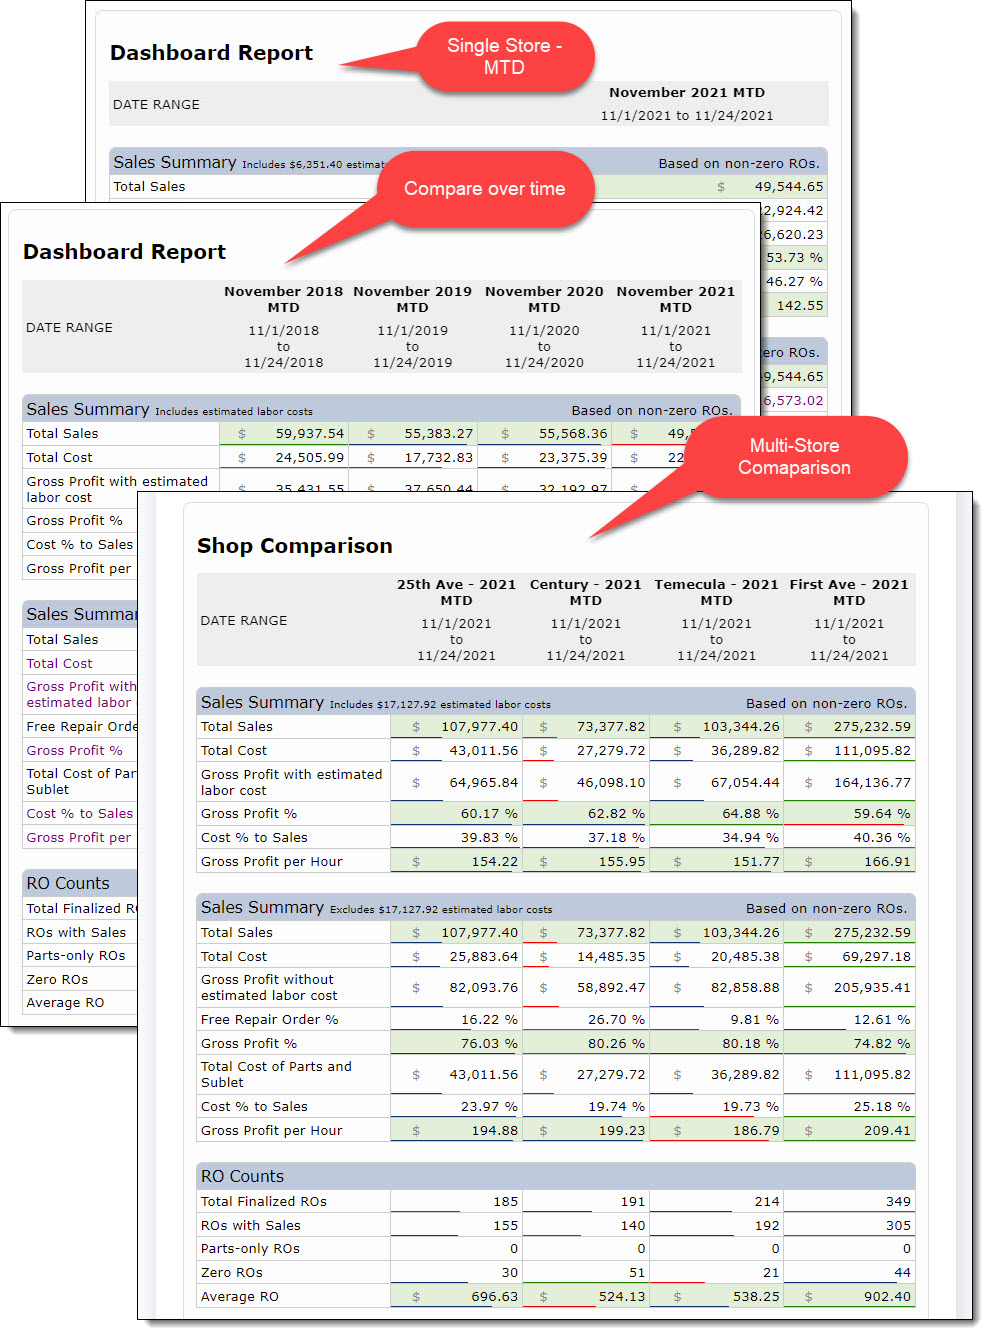Click Gross Profit per Hour value 209.41
Screen dimensions: 988x1335
[888, 1131]
